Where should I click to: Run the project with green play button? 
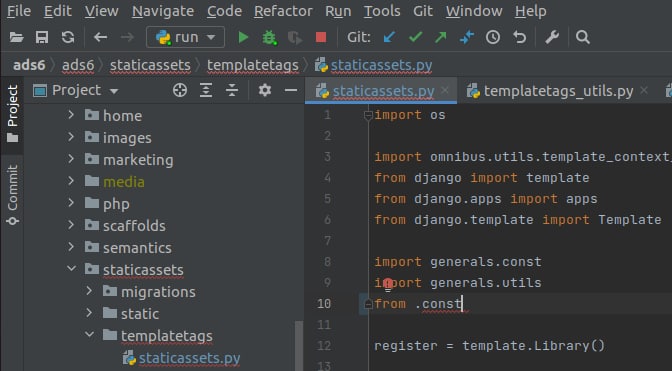tap(243, 37)
